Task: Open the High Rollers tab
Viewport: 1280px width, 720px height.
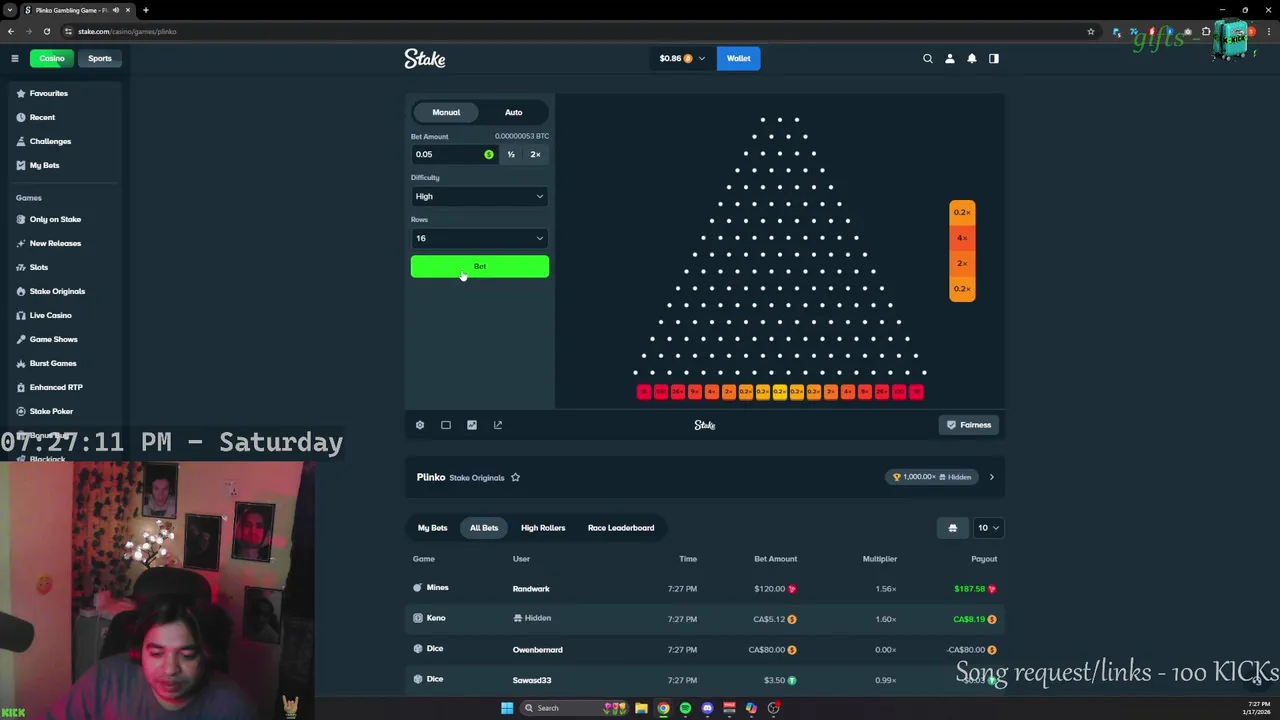Action: point(543,528)
